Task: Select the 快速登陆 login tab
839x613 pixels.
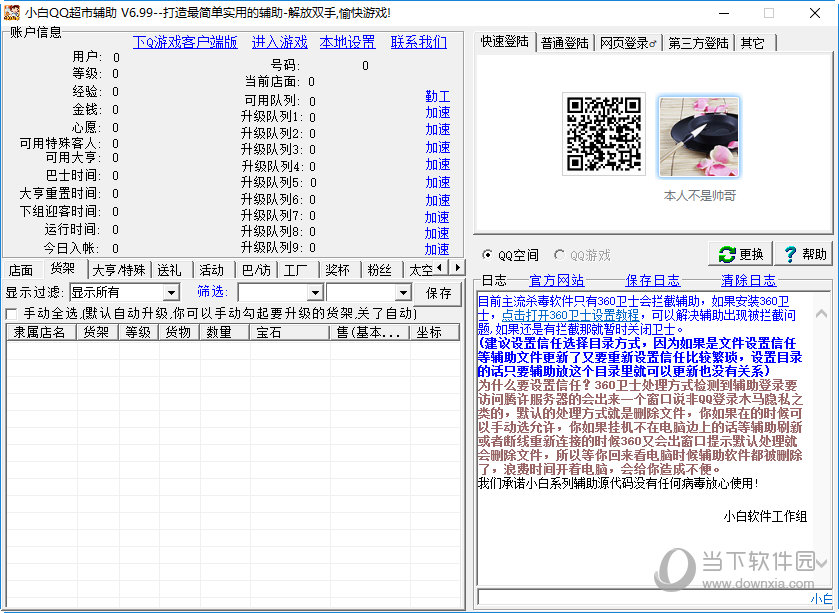Action: tap(505, 41)
